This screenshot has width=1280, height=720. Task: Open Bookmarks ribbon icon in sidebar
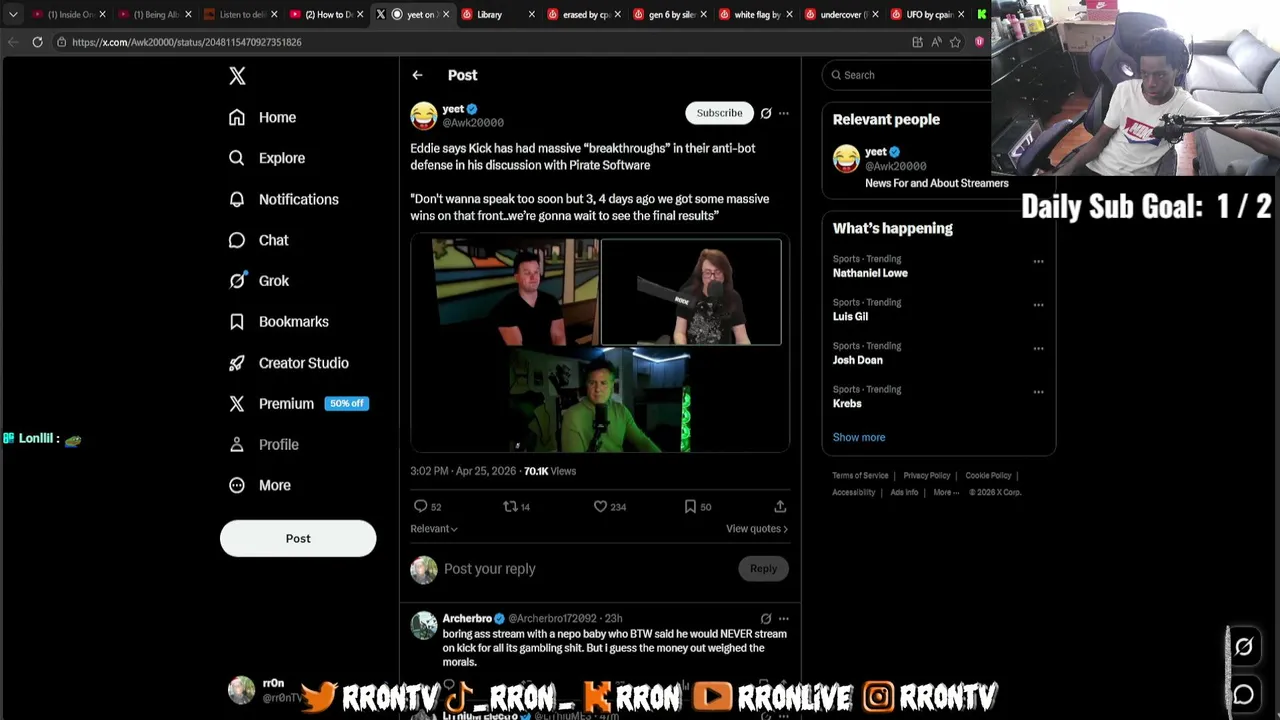click(237, 322)
